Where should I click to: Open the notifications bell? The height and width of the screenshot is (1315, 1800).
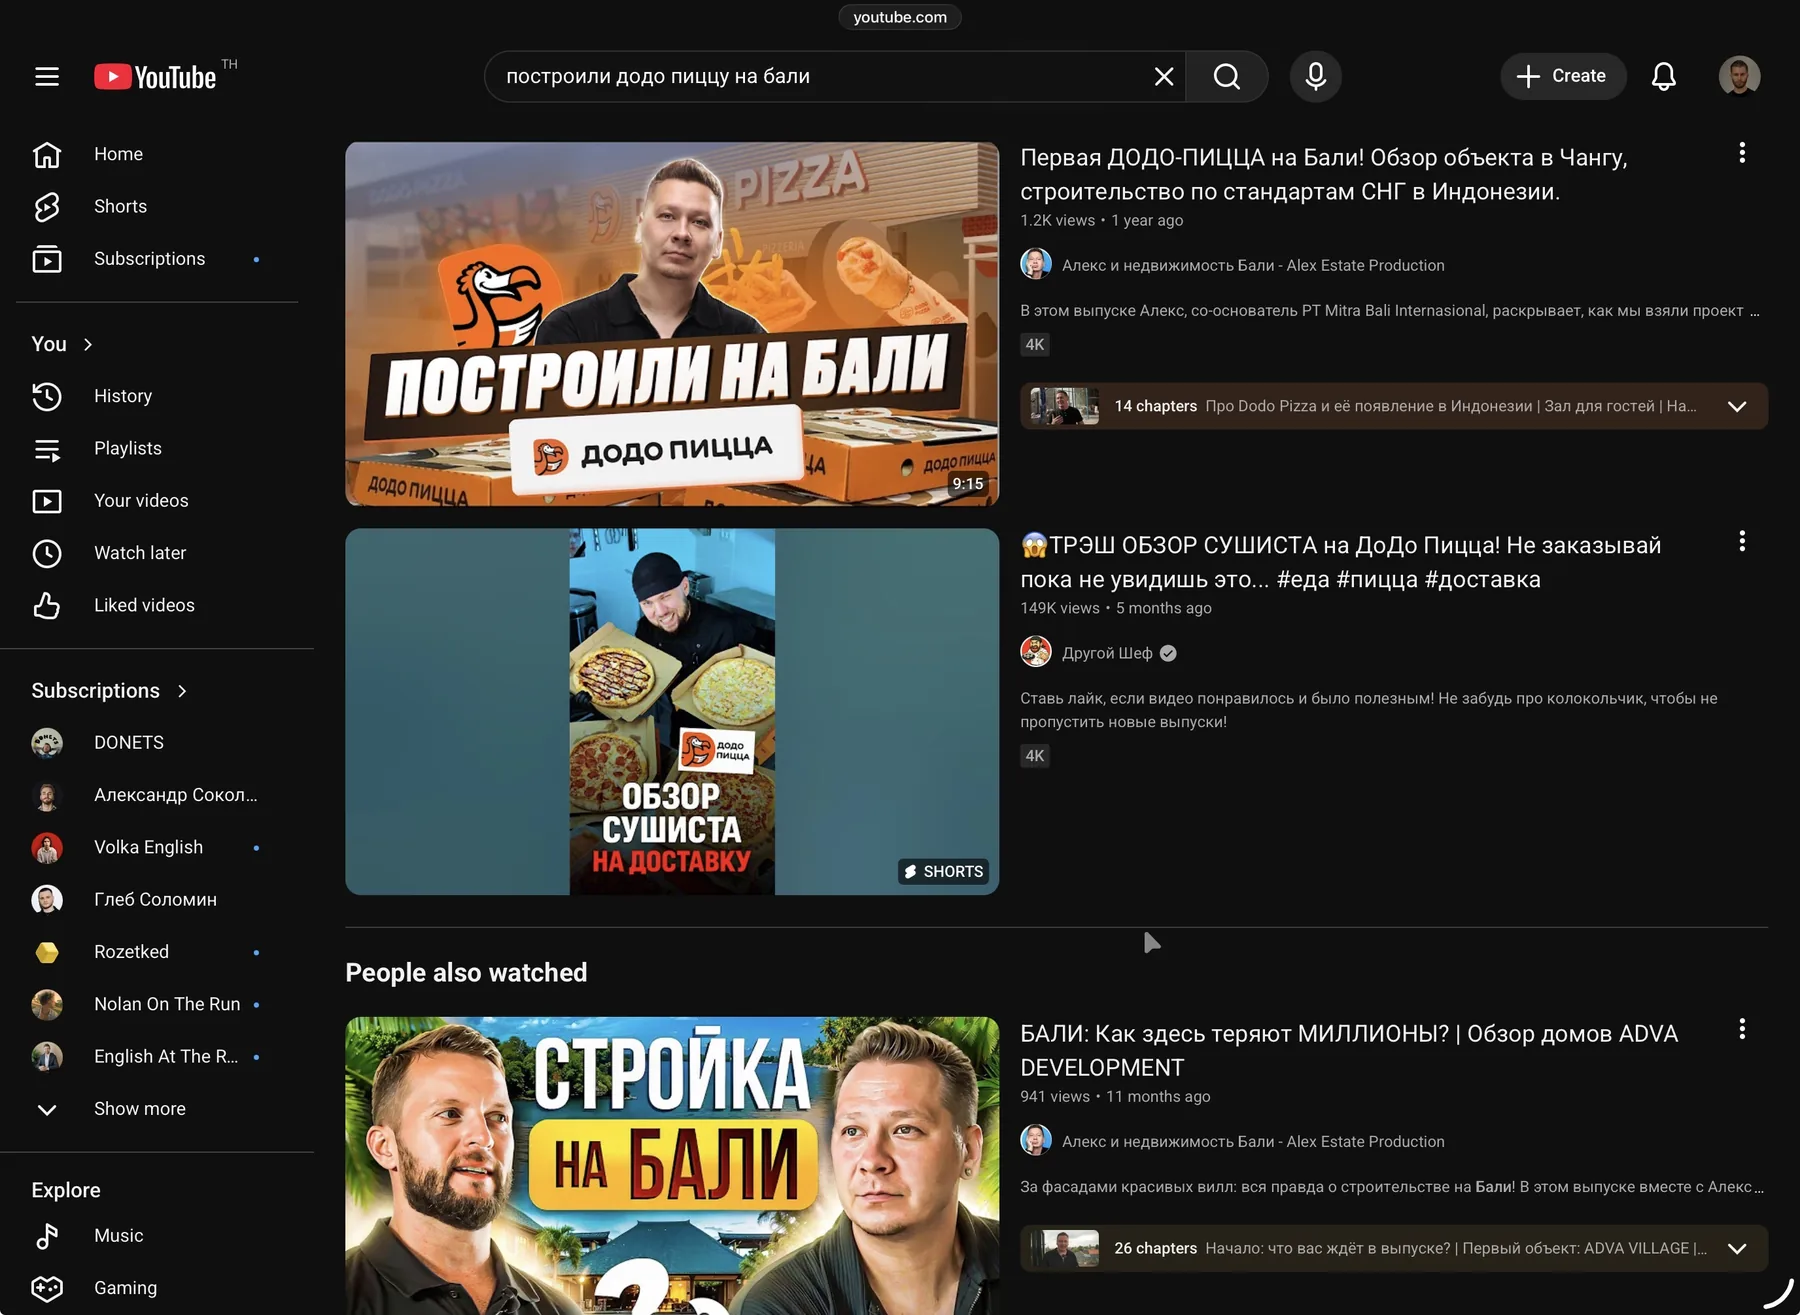point(1663,76)
